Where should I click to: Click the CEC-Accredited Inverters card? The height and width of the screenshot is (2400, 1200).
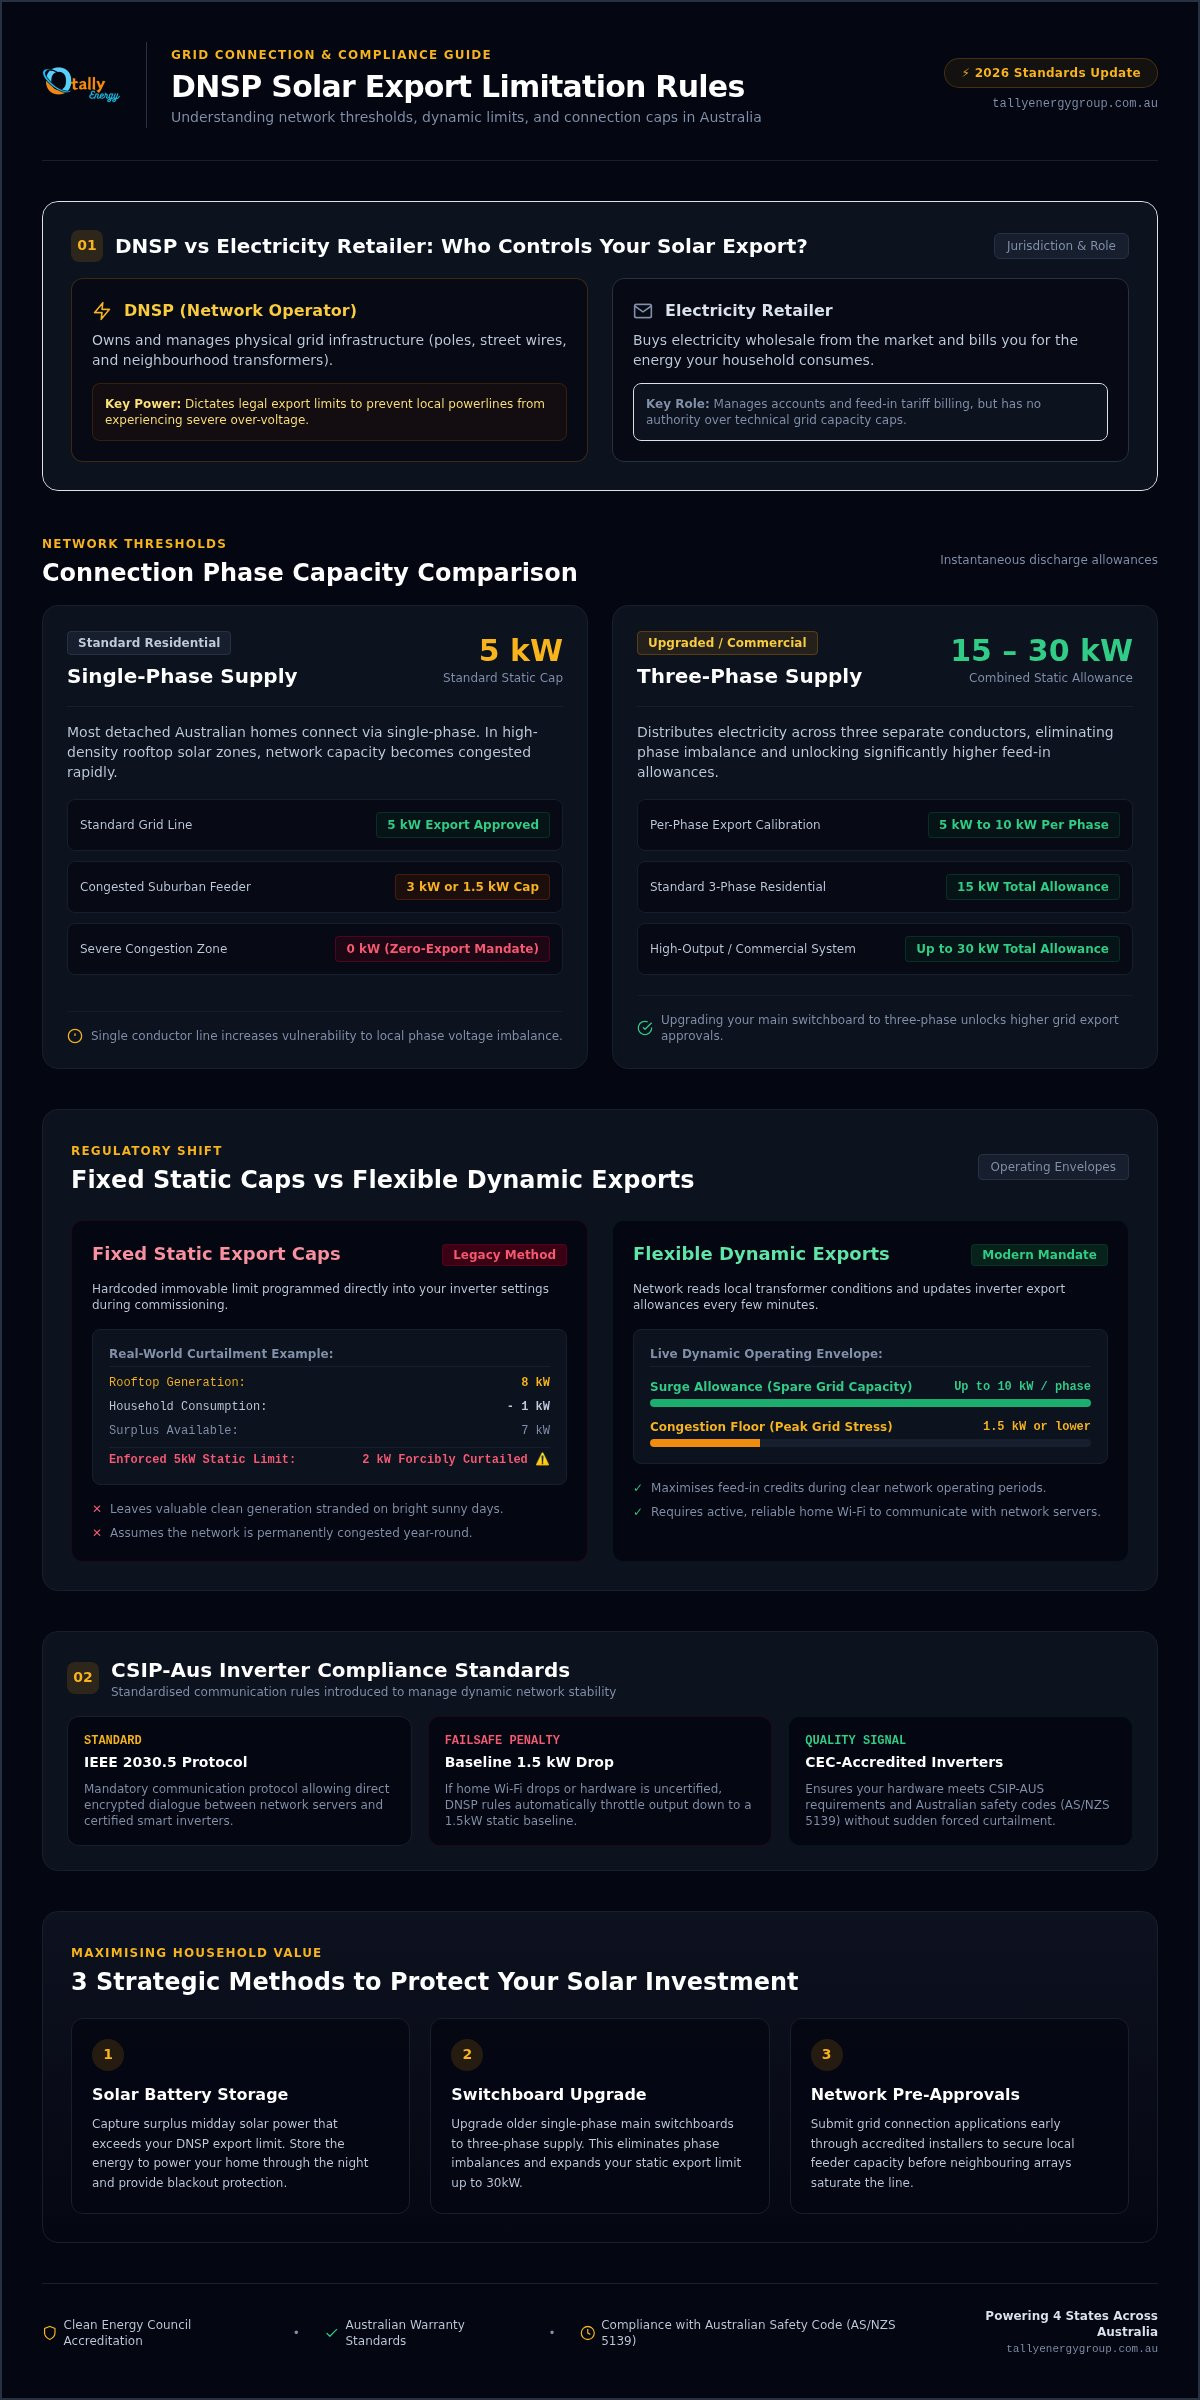(961, 1781)
